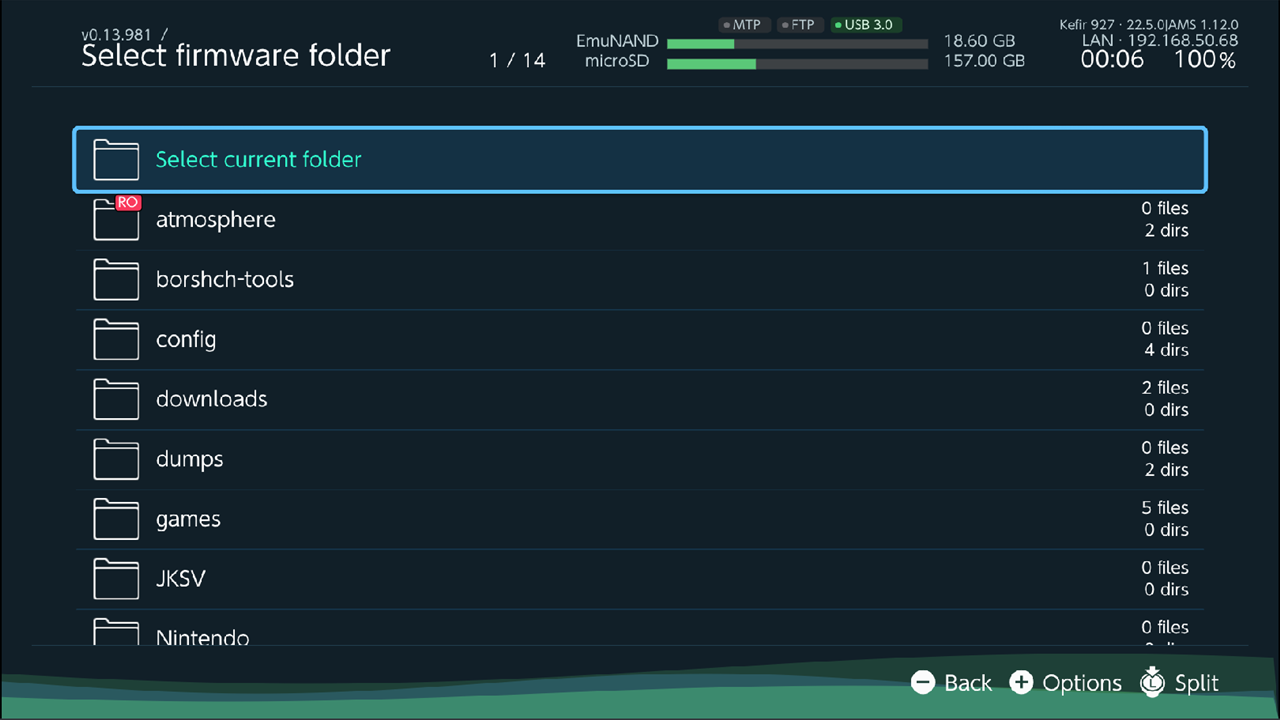The width and height of the screenshot is (1280, 720).
Task: Click the games folder icon
Action: coord(116,520)
